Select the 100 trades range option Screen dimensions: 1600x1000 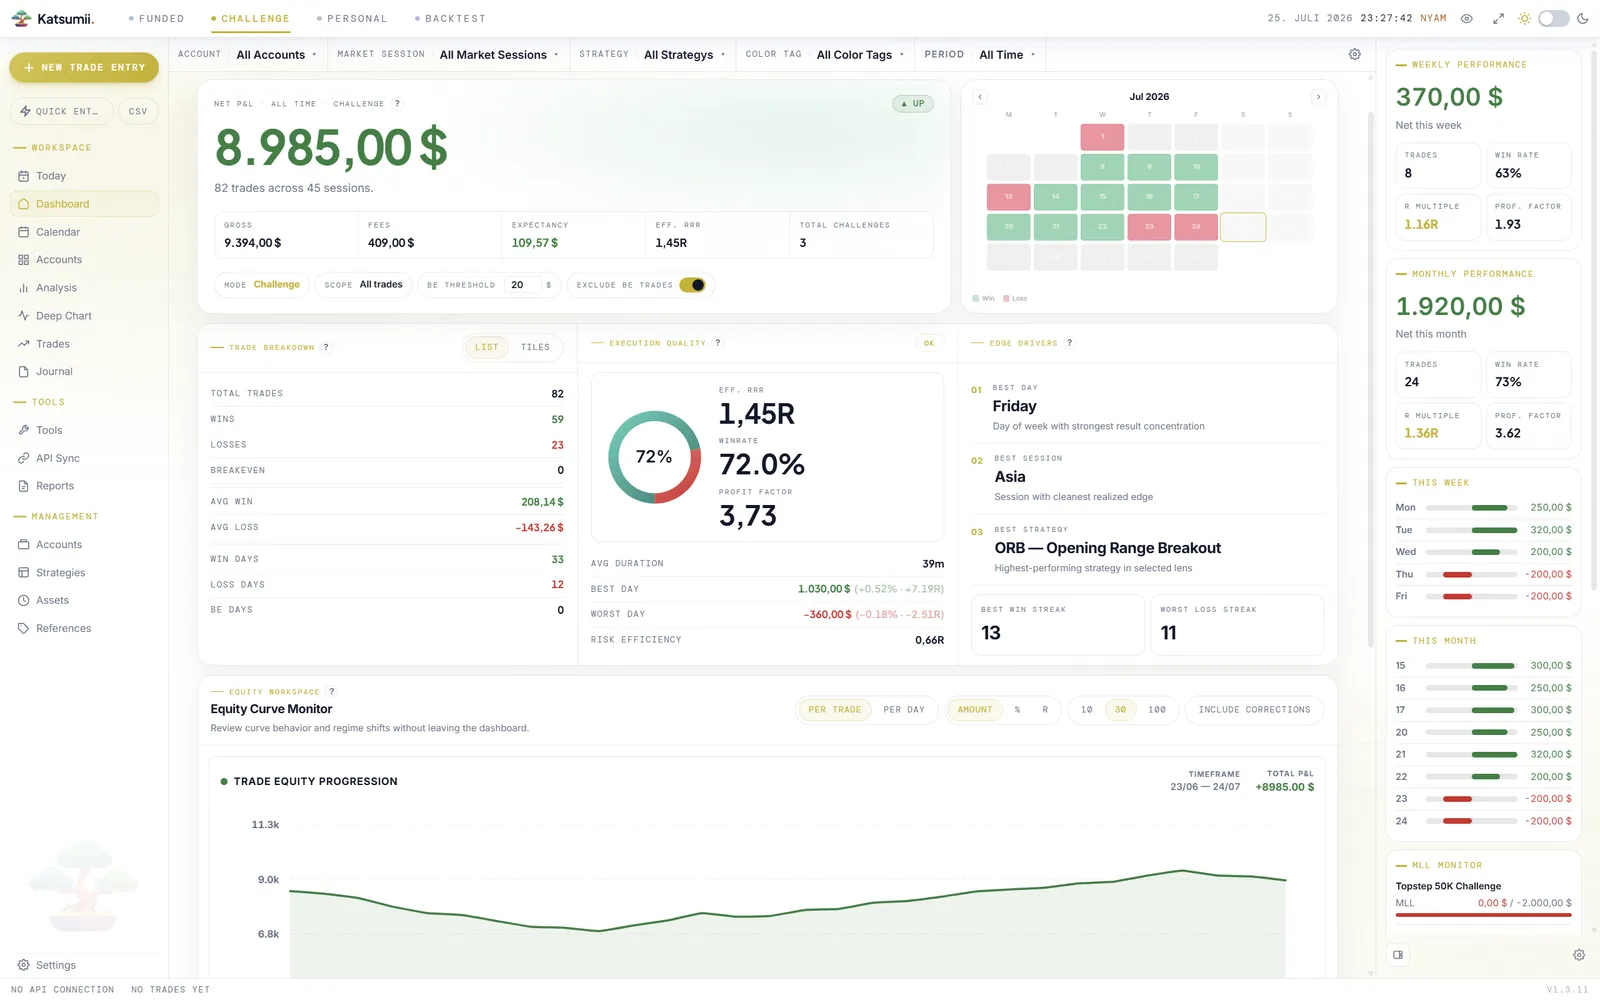coord(1157,710)
